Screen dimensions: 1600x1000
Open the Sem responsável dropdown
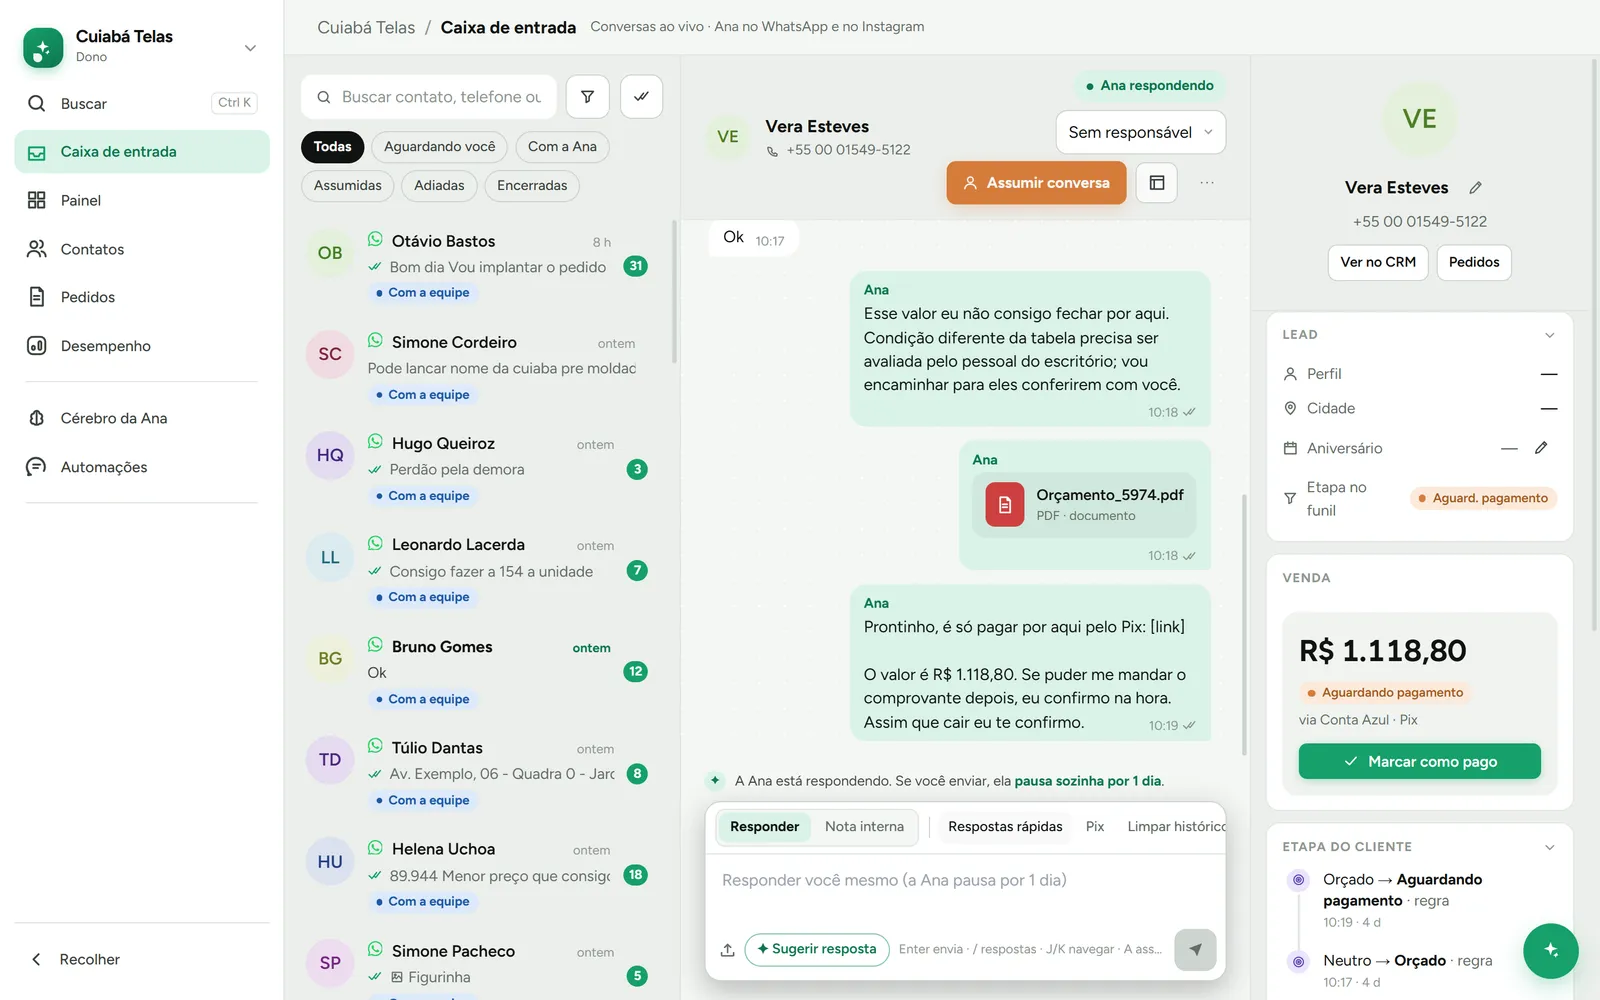(1140, 132)
